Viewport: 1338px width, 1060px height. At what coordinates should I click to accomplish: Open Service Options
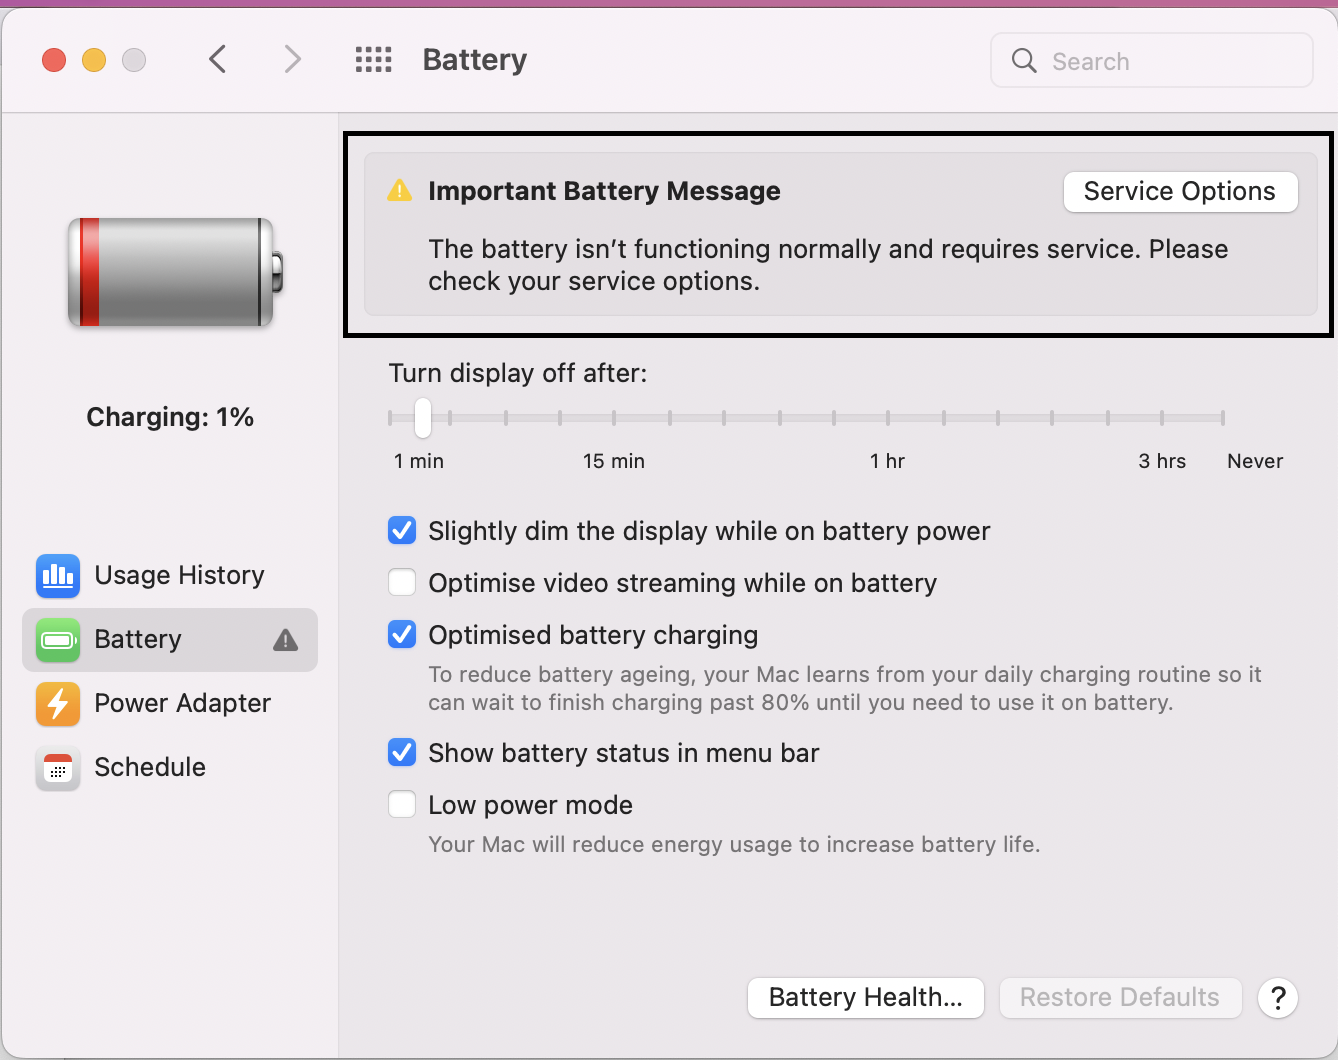[1180, 191]
